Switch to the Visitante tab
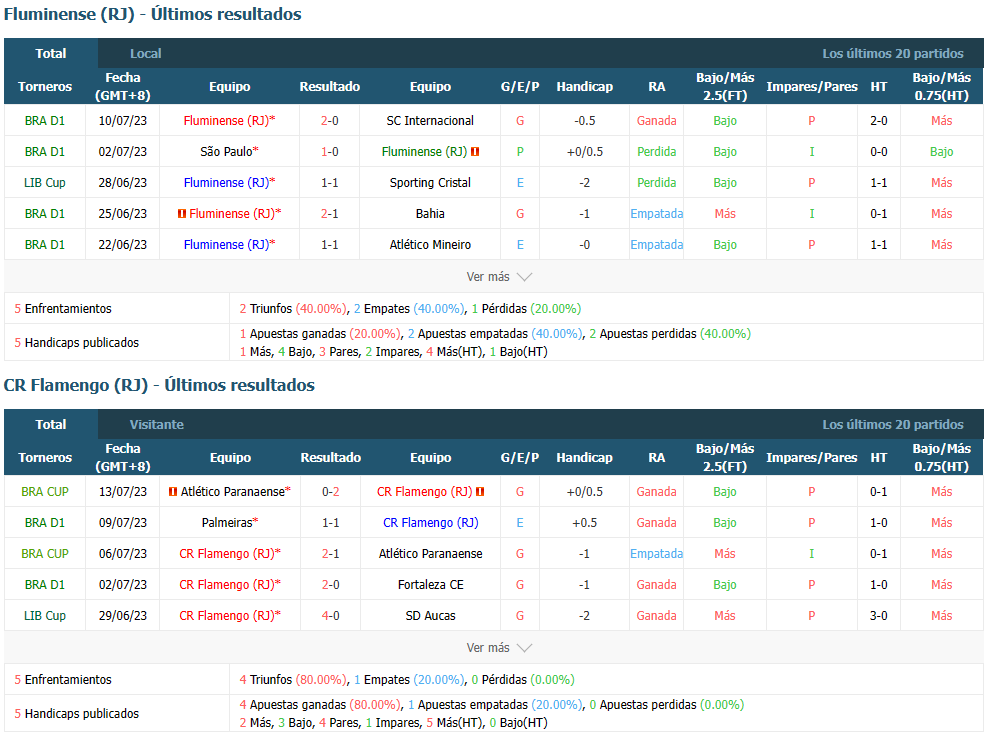The image size is (987, 738). tap(157, 424)
